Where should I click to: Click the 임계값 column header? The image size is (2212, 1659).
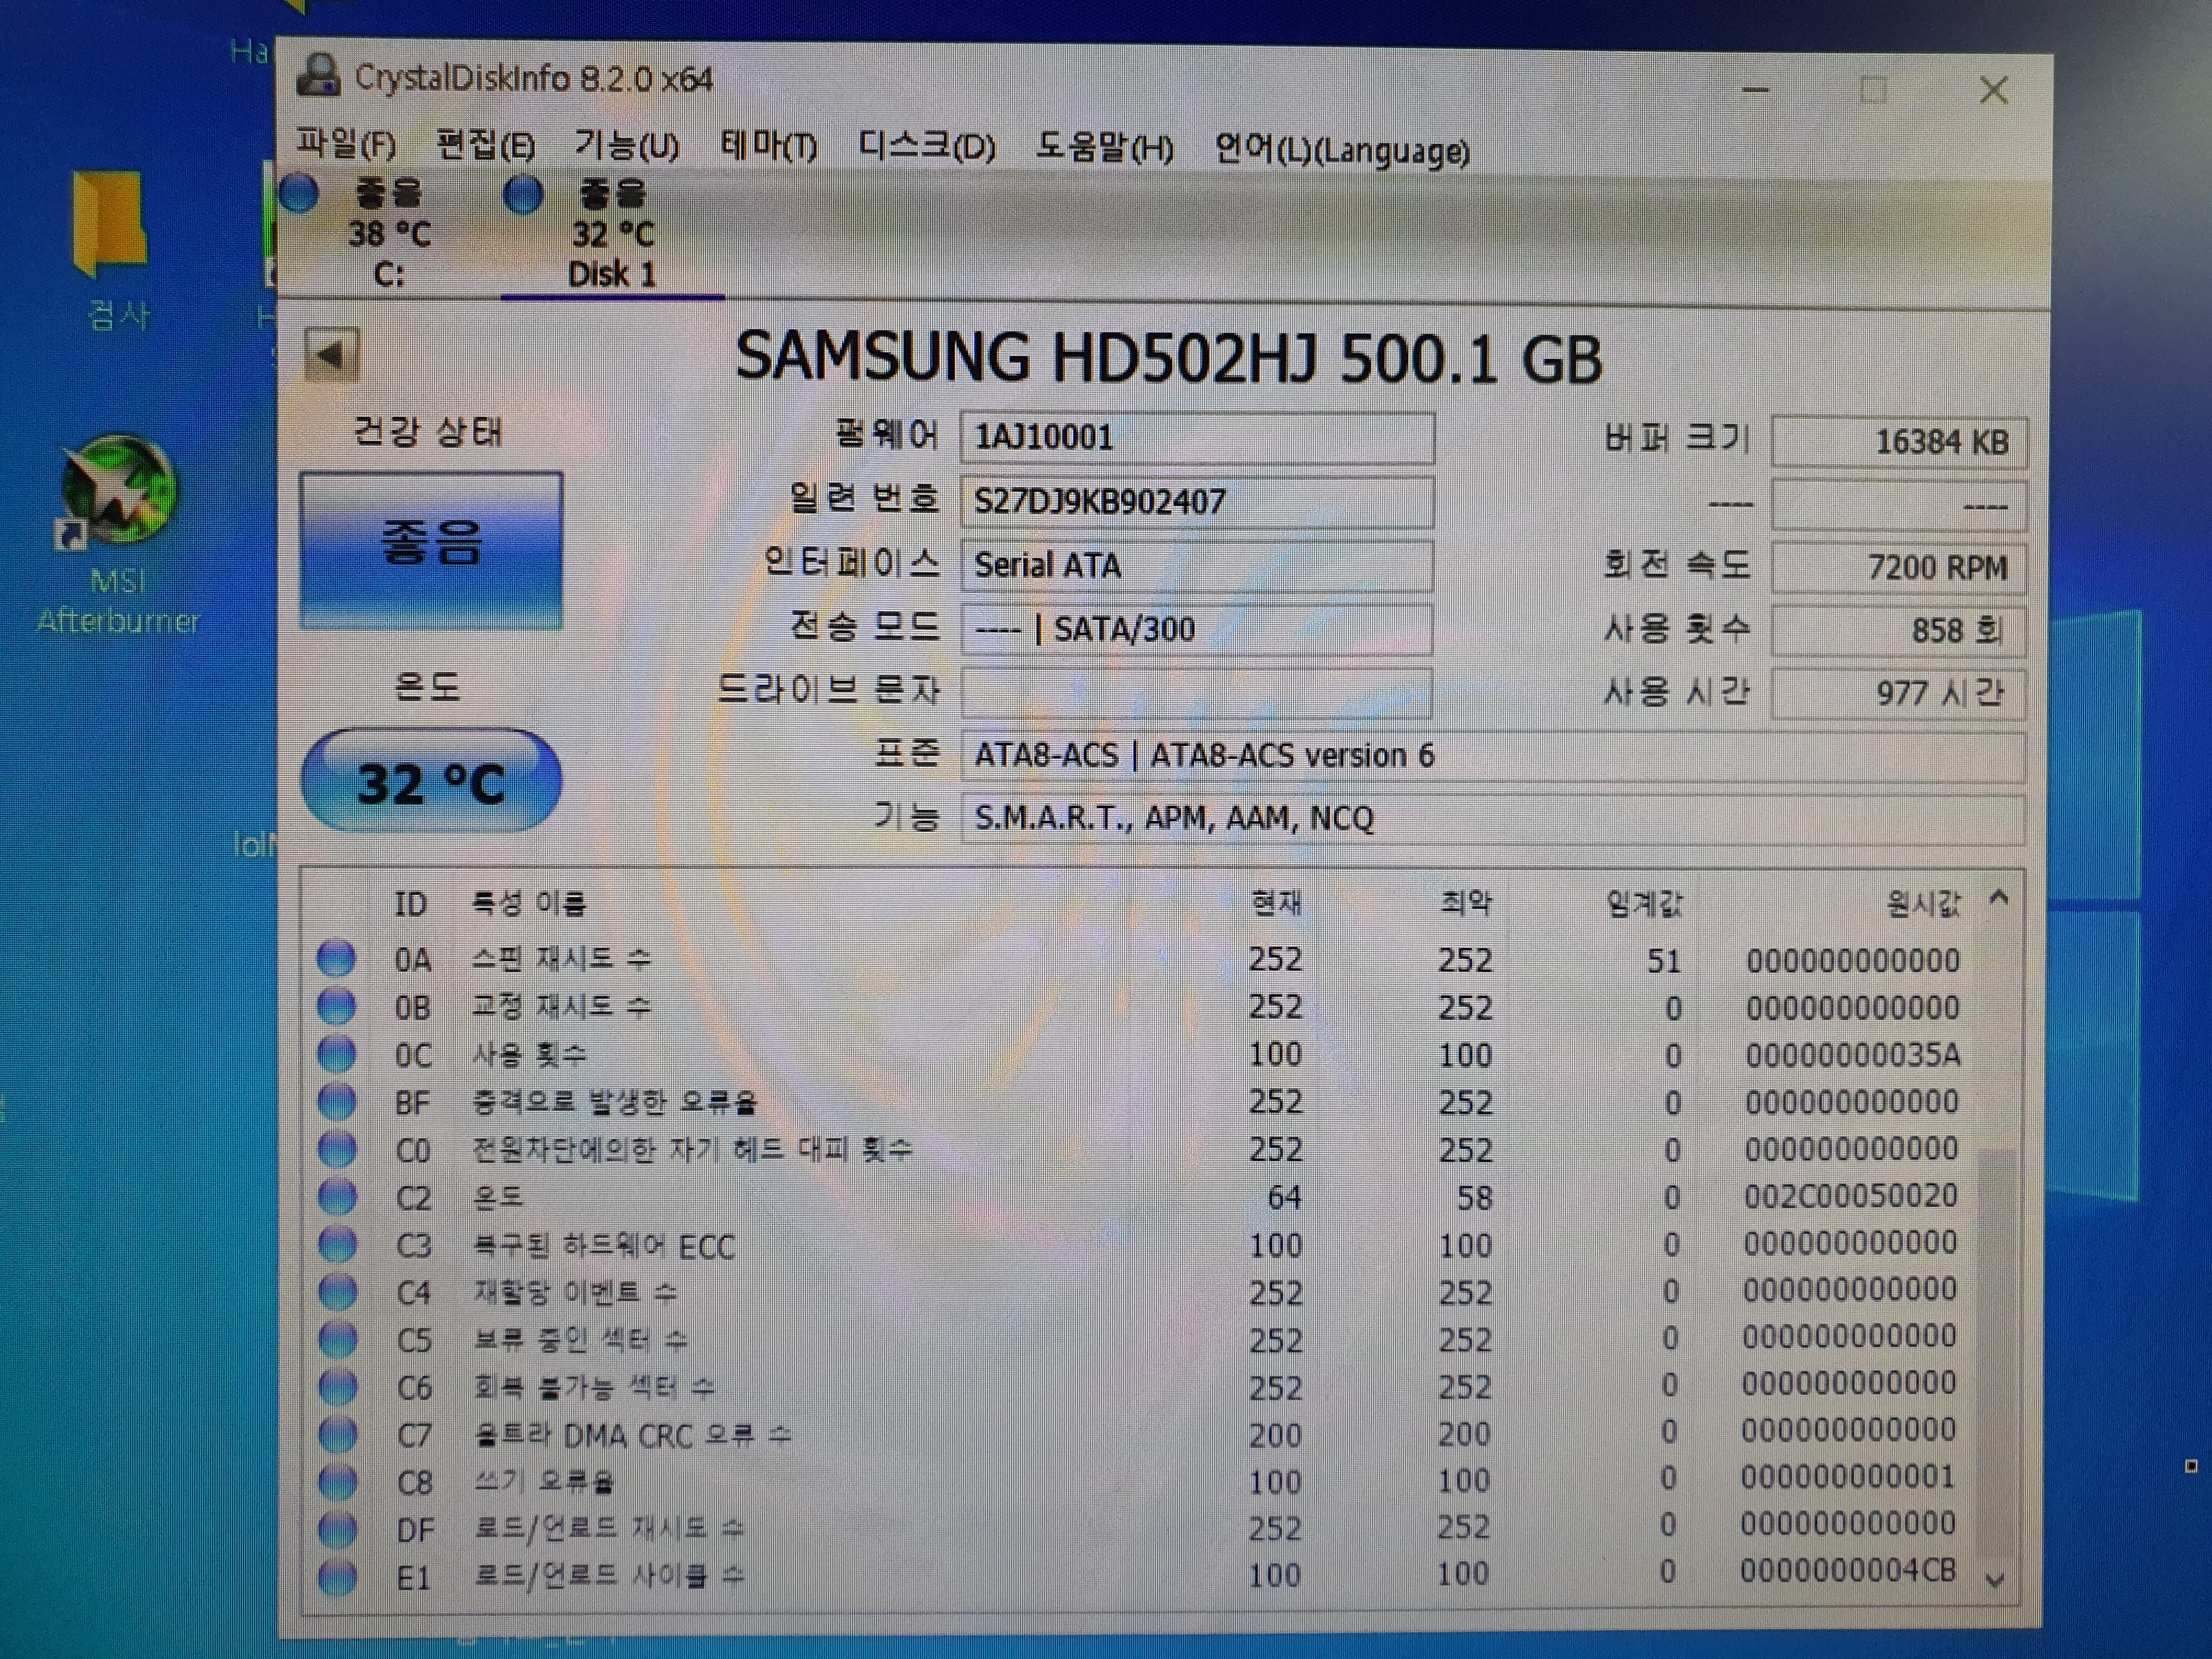1645,904
